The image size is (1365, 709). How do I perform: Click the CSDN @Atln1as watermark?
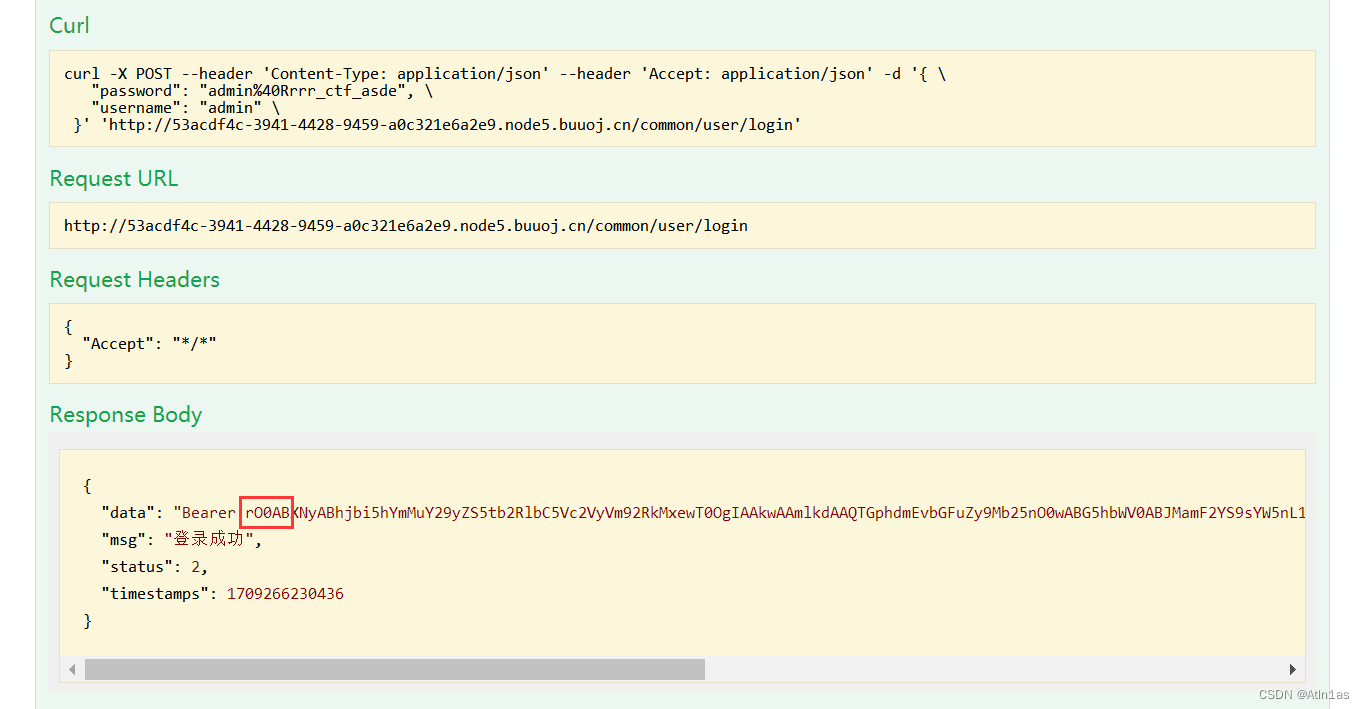(1303, 694)
